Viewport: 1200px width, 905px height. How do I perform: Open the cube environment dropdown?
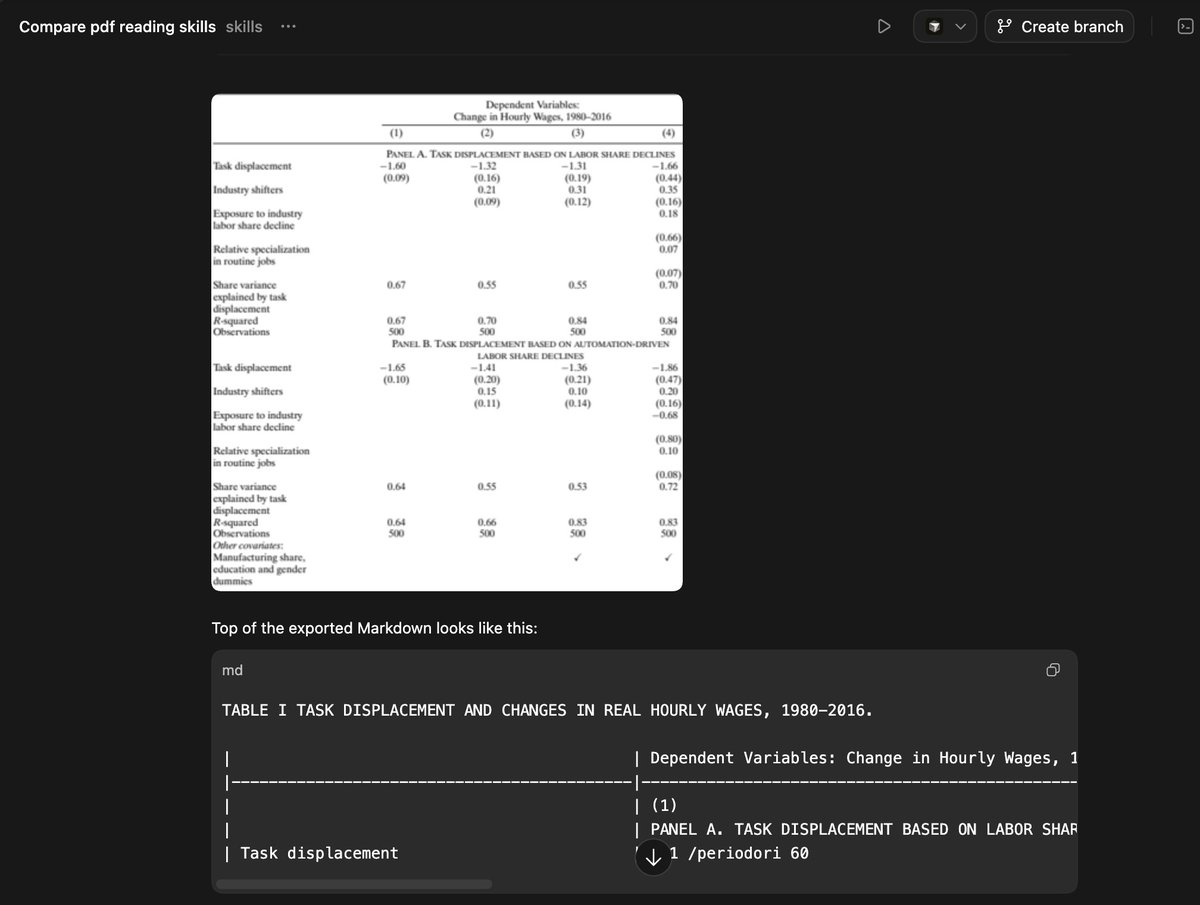tap(945, 27)
